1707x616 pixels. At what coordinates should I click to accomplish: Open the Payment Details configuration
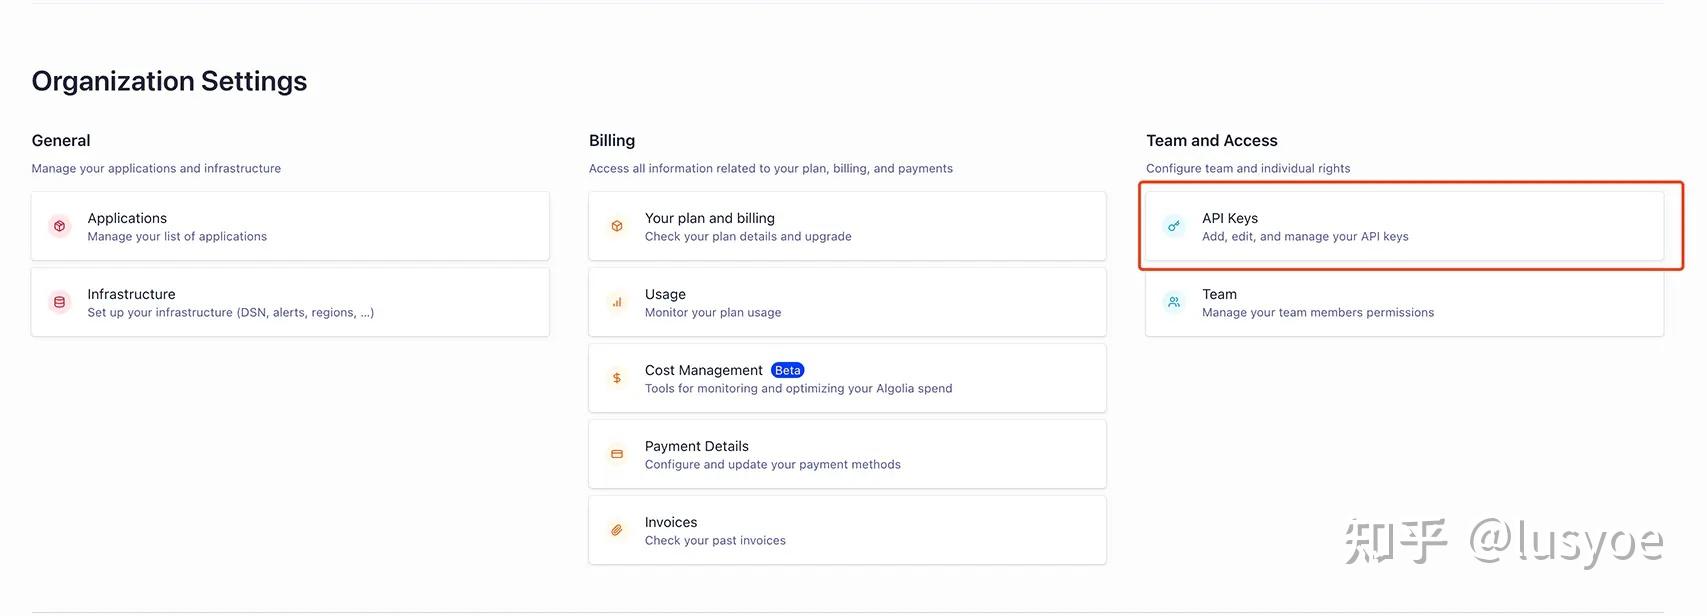(847, 453)
